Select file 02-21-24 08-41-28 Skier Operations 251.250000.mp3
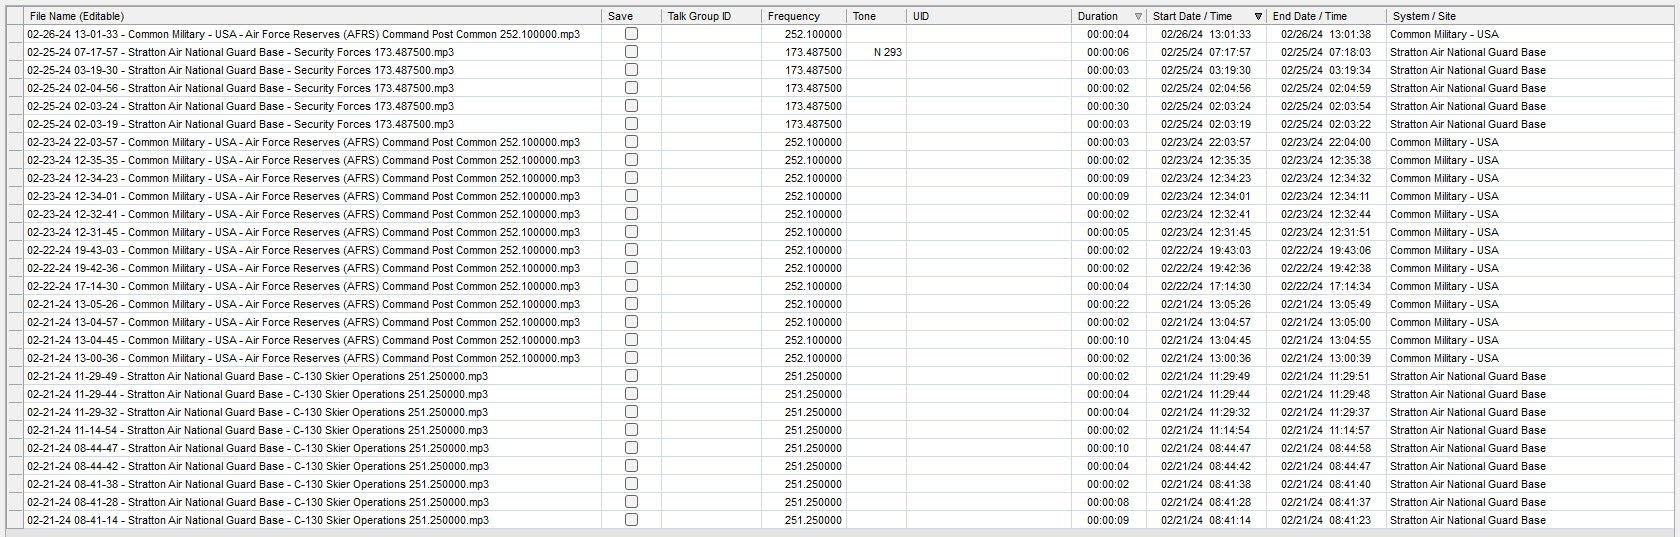1680x537 pixels. point(257,502)
